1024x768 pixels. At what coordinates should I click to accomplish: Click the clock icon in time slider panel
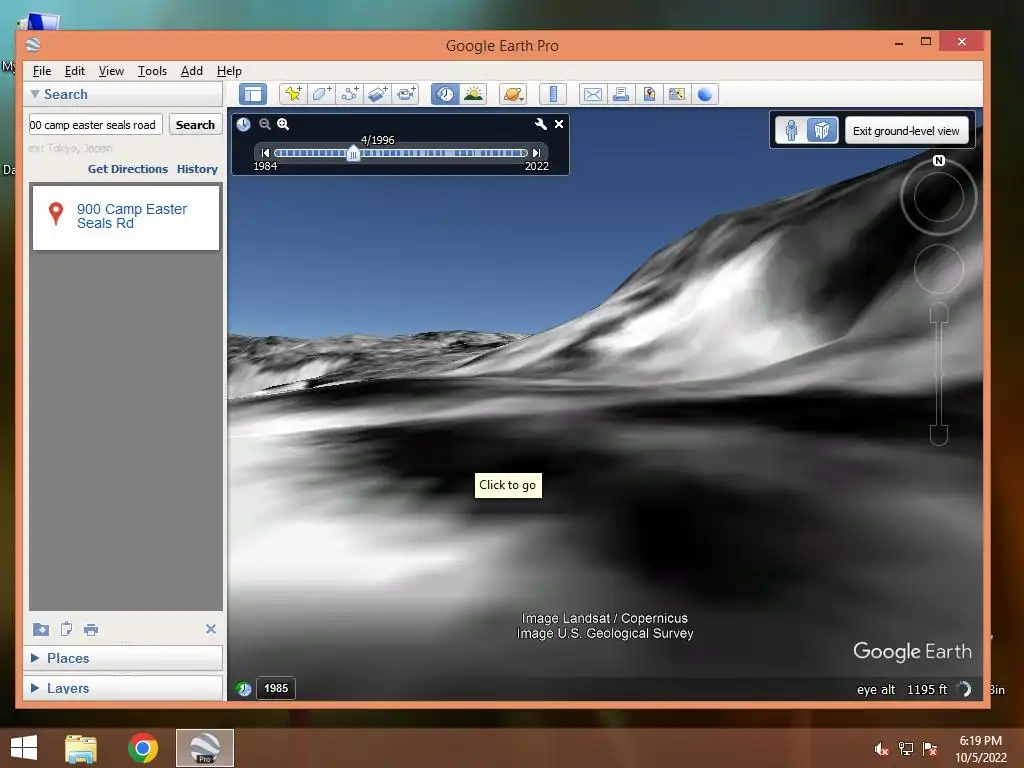[243, 124]
